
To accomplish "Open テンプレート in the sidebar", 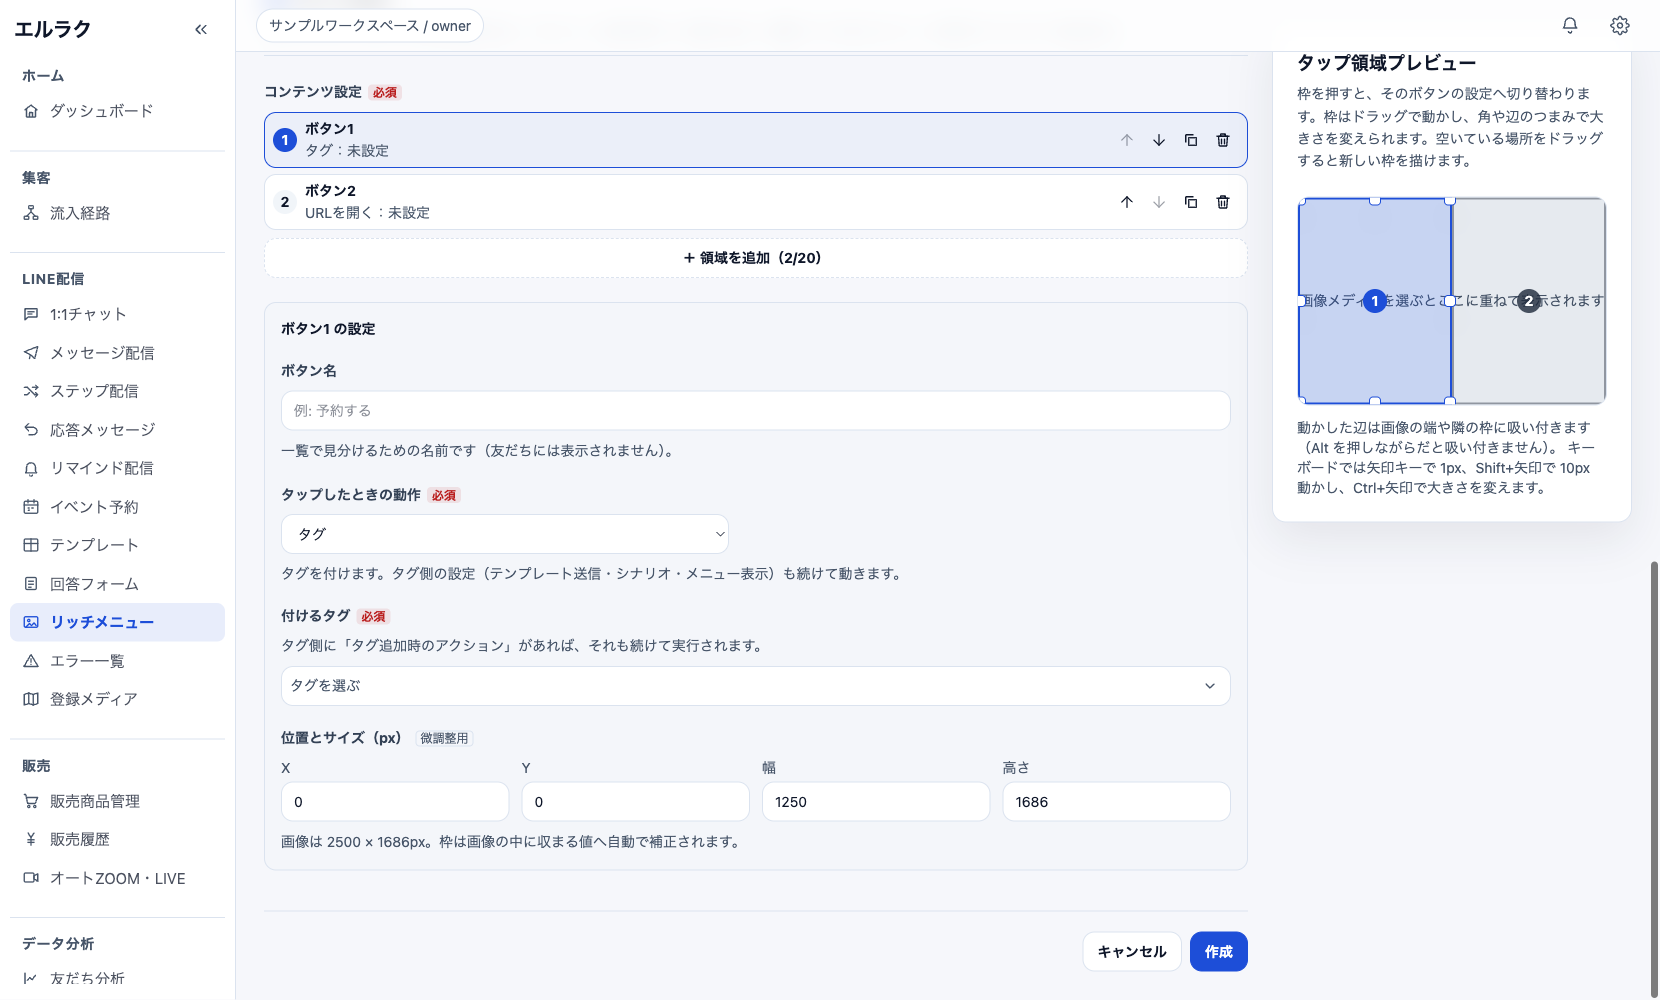I will pos(117,545).
